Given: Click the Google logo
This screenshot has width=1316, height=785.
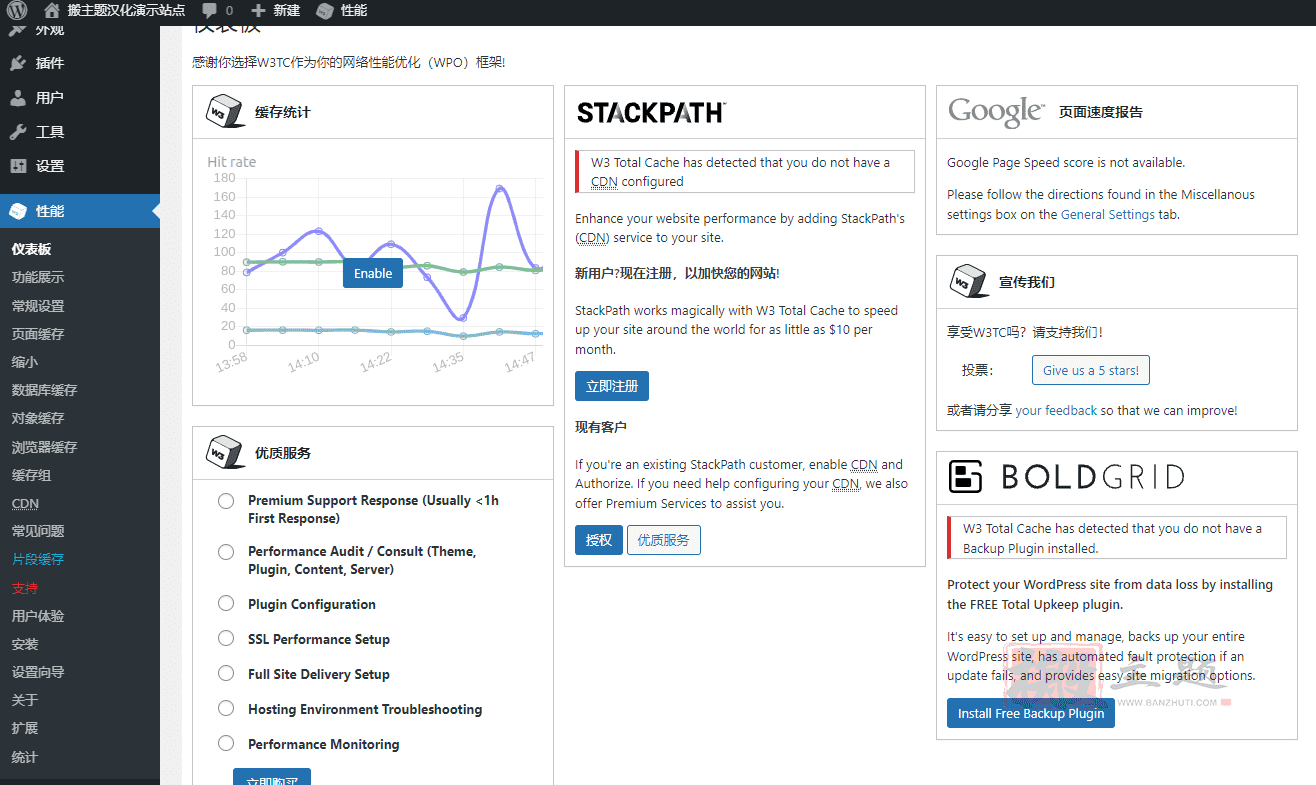Looking at the screenshot, I should pyautogui.click(x=996, y=112).
